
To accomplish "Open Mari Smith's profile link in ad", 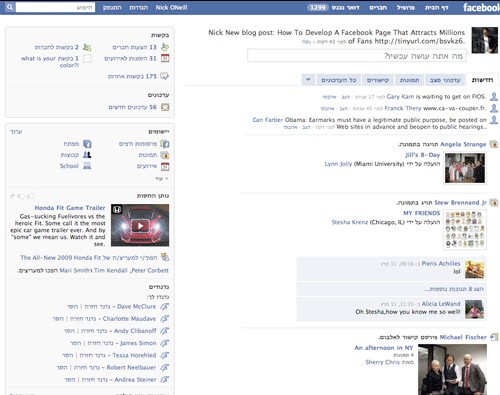I will [x=75, y=270].
